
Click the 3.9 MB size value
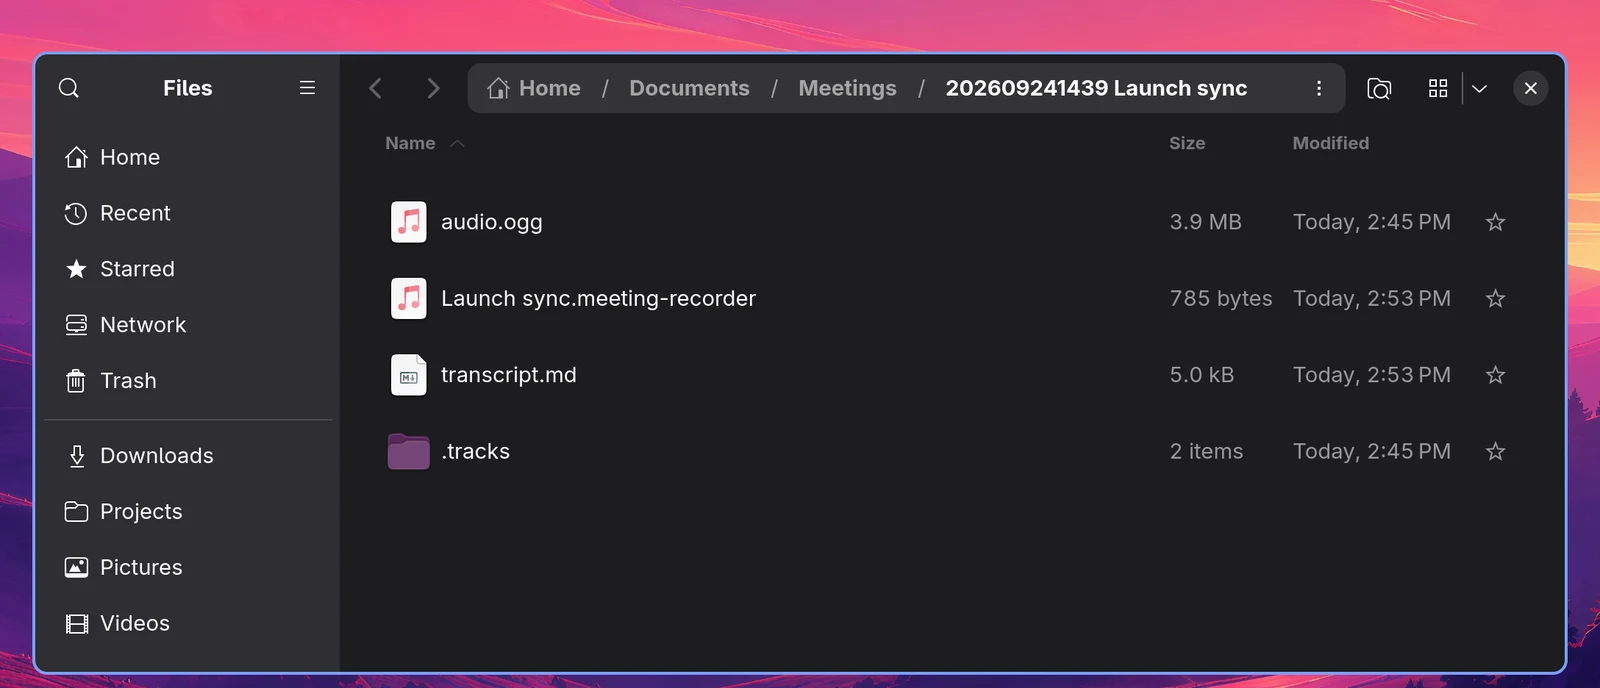pos(1205,222)
